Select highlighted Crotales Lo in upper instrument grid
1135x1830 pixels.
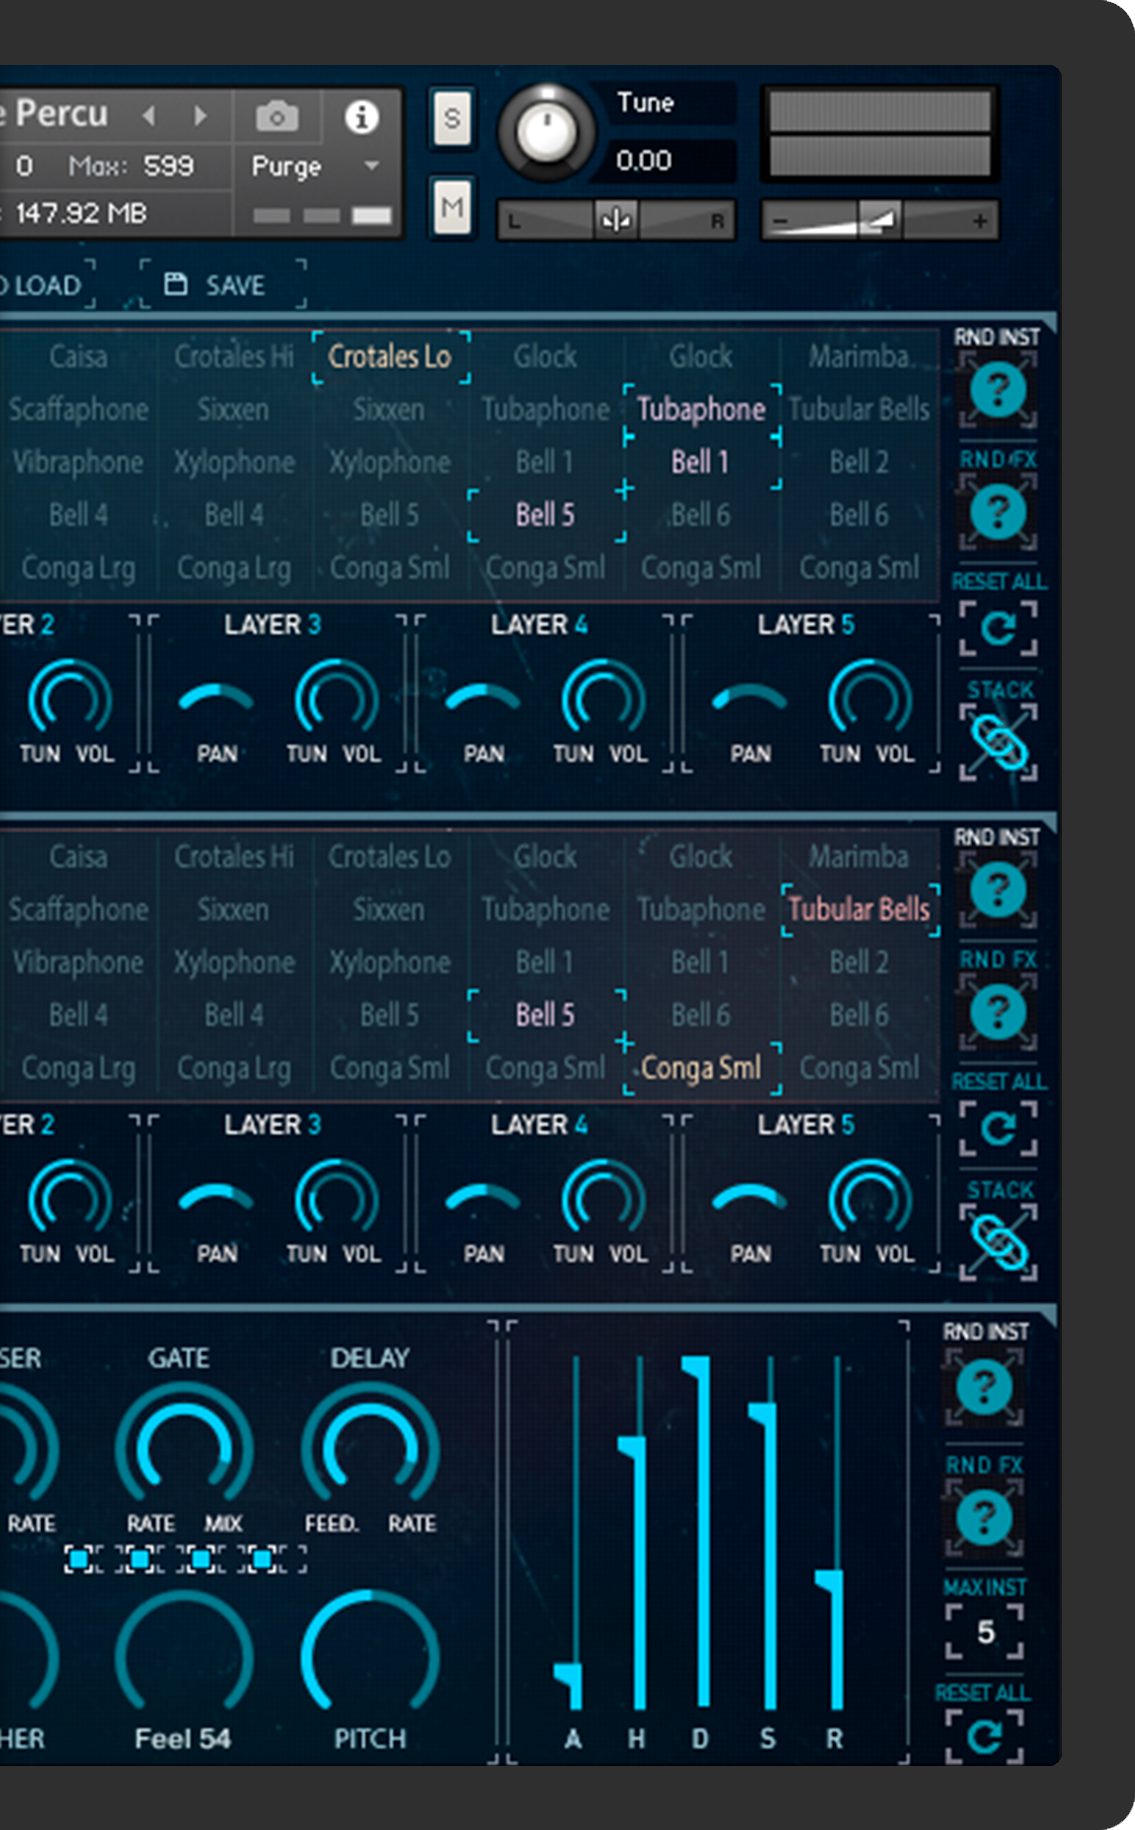tap(390, 357)
